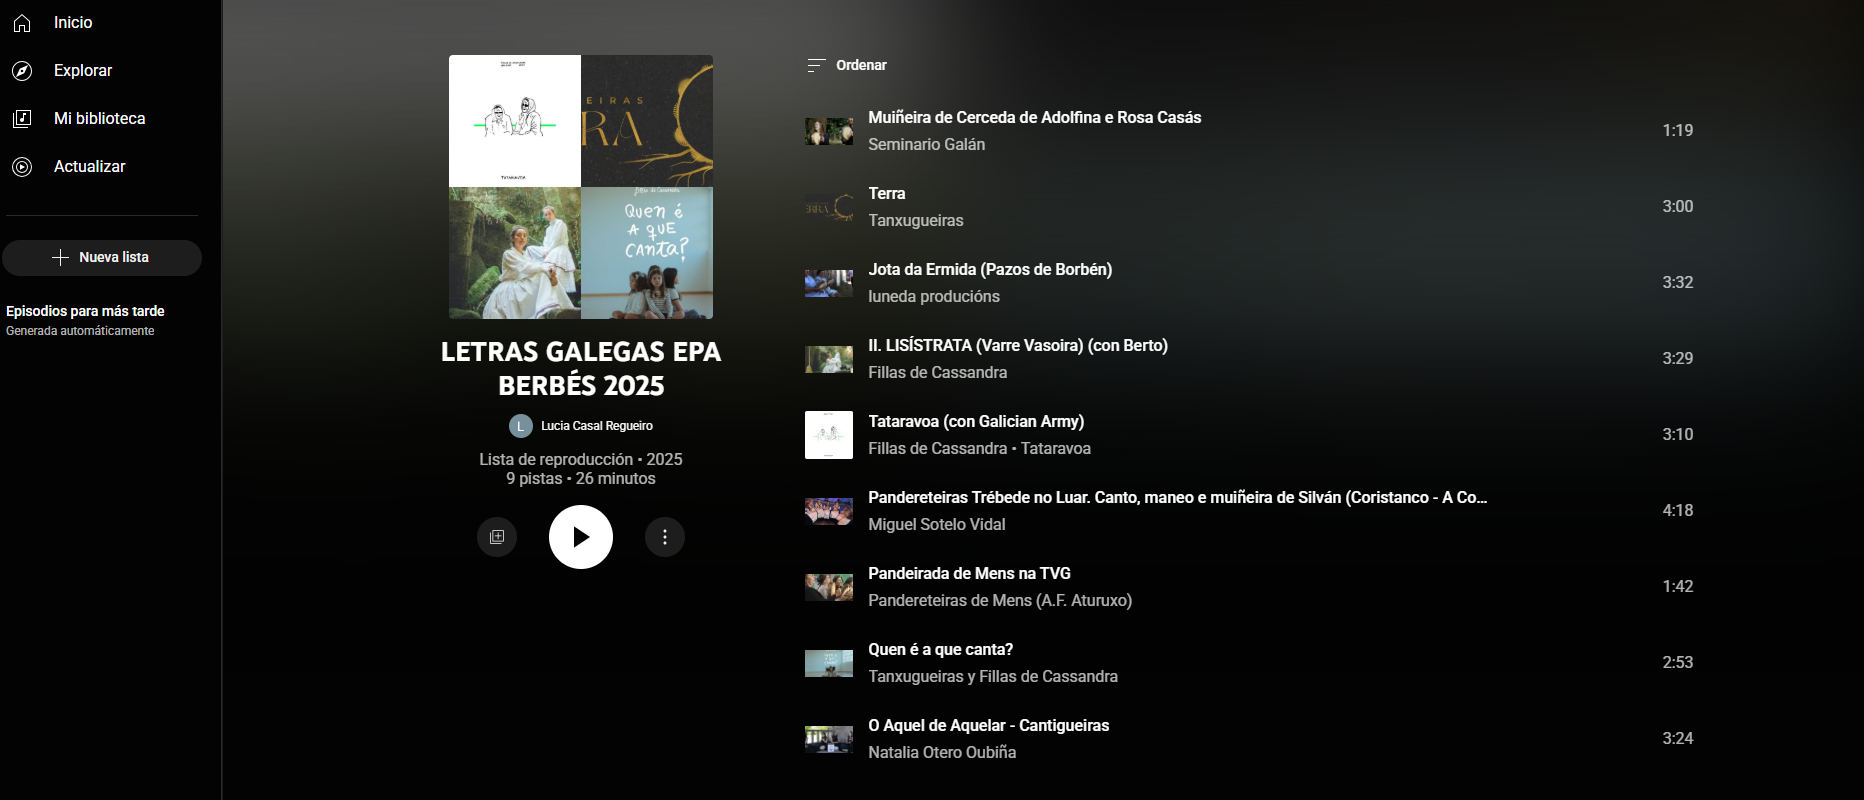Click duration 1:42 of Pandeirada de Mens

1678,587
